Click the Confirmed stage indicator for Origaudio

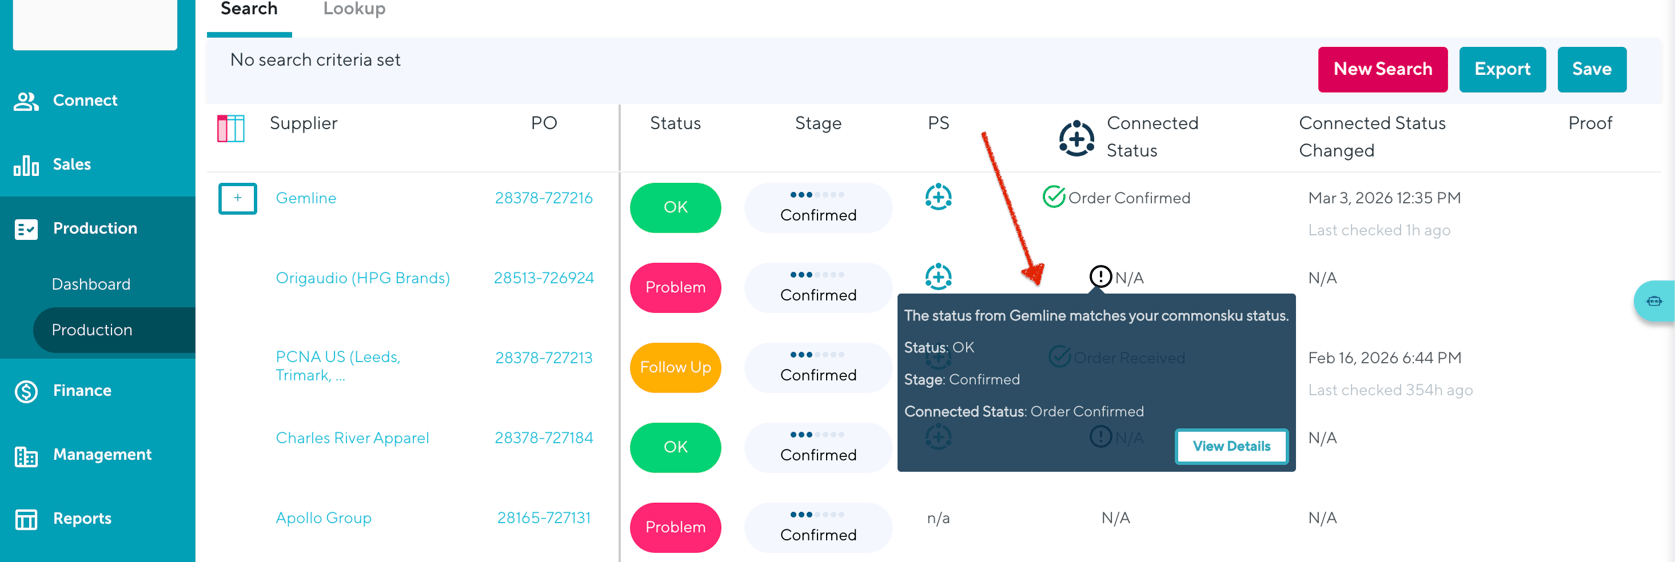[x=818, y=287]
